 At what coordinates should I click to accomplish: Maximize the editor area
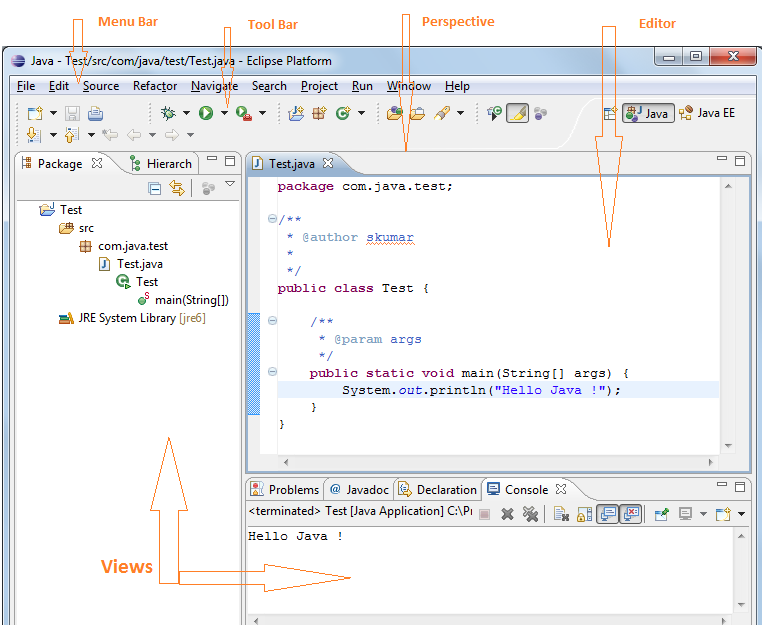(x=740, y=161)
